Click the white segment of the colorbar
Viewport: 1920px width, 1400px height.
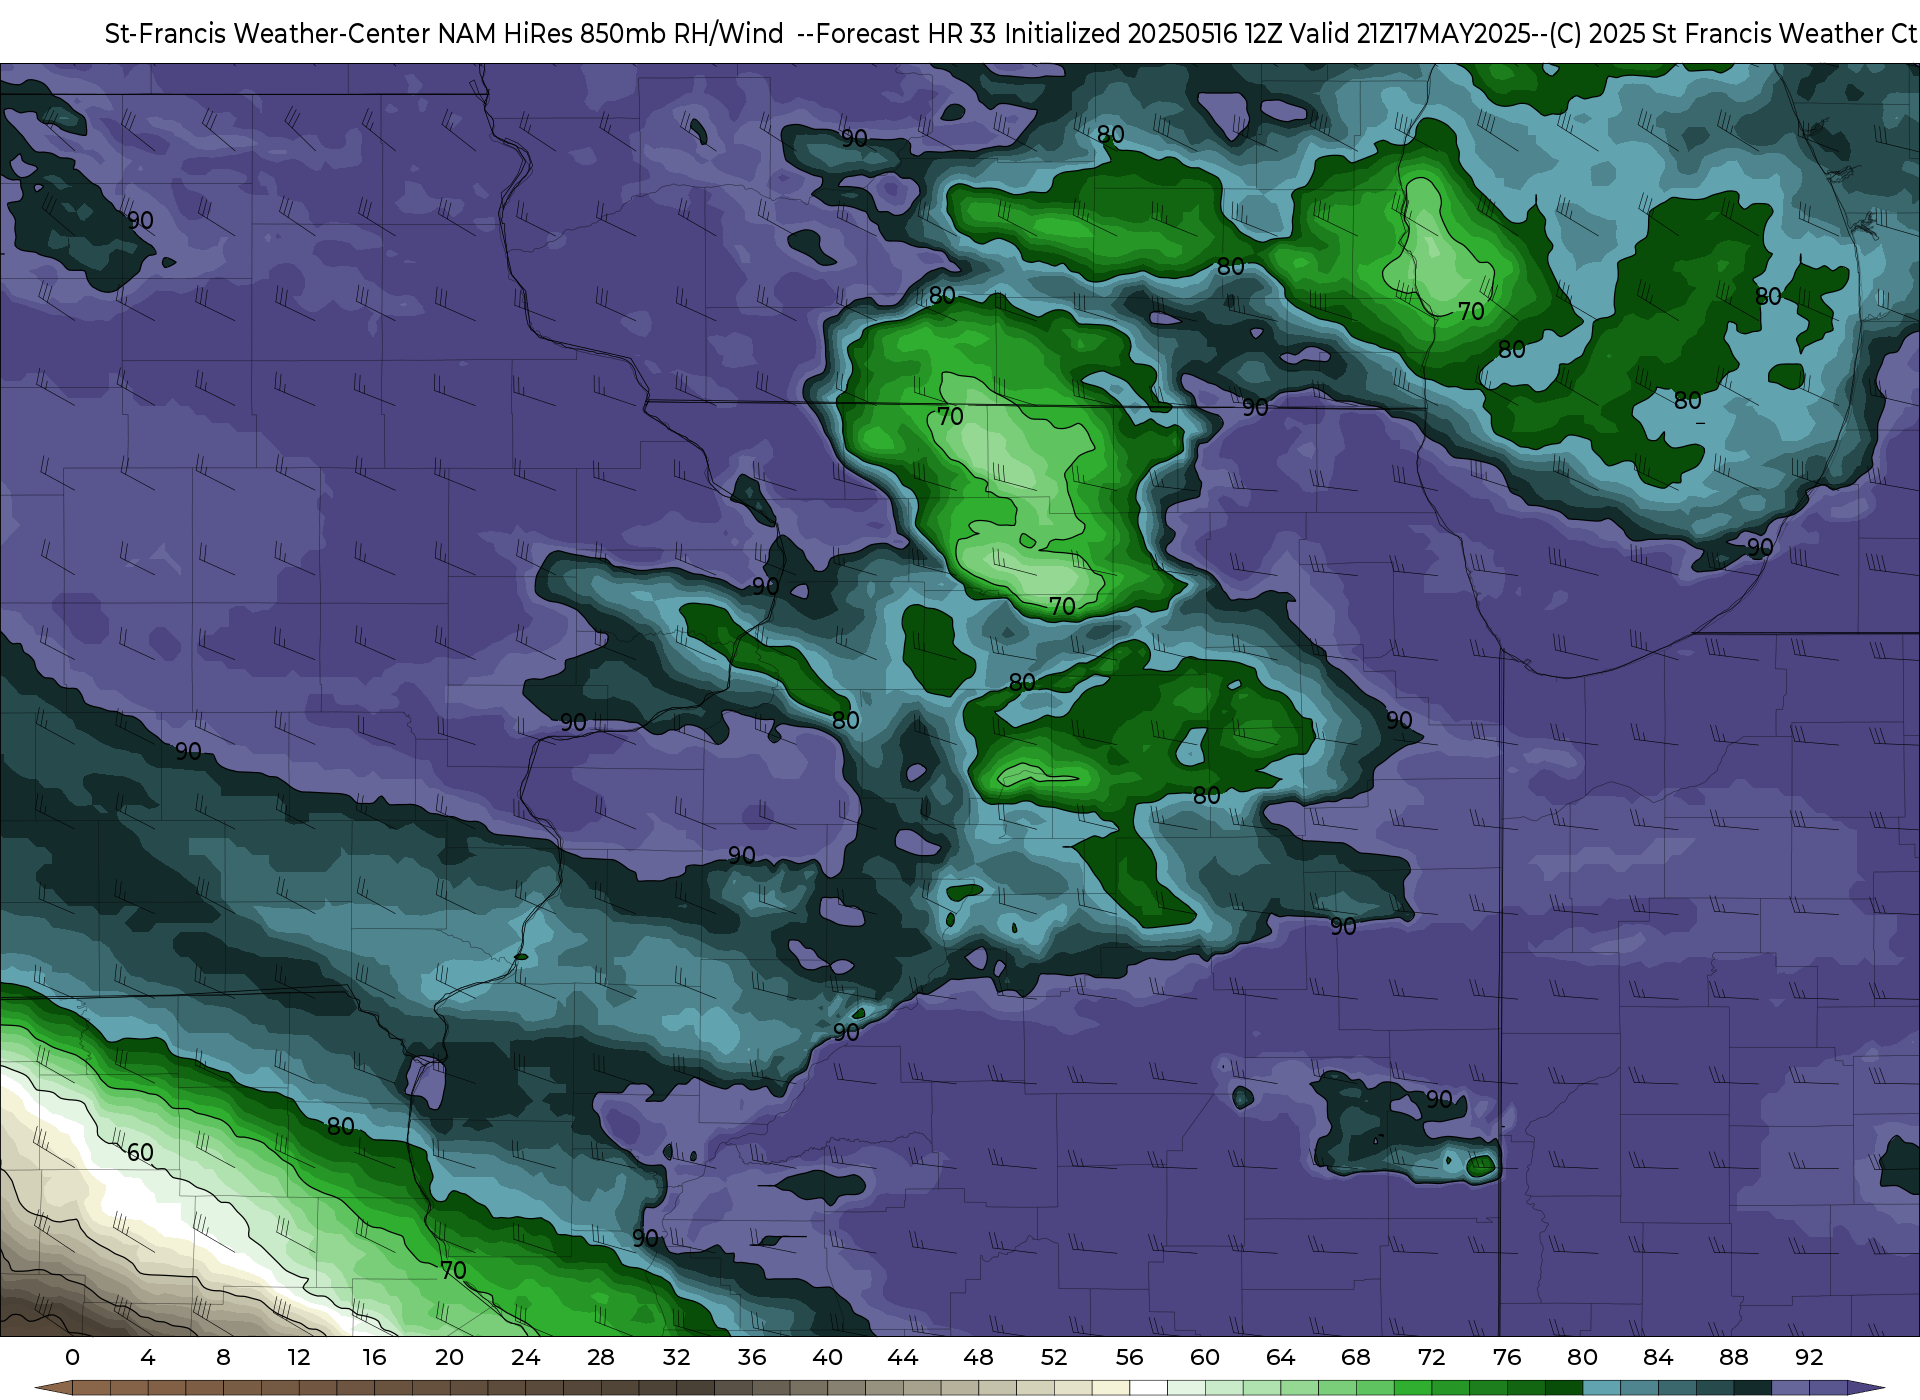(1148, 1388)
